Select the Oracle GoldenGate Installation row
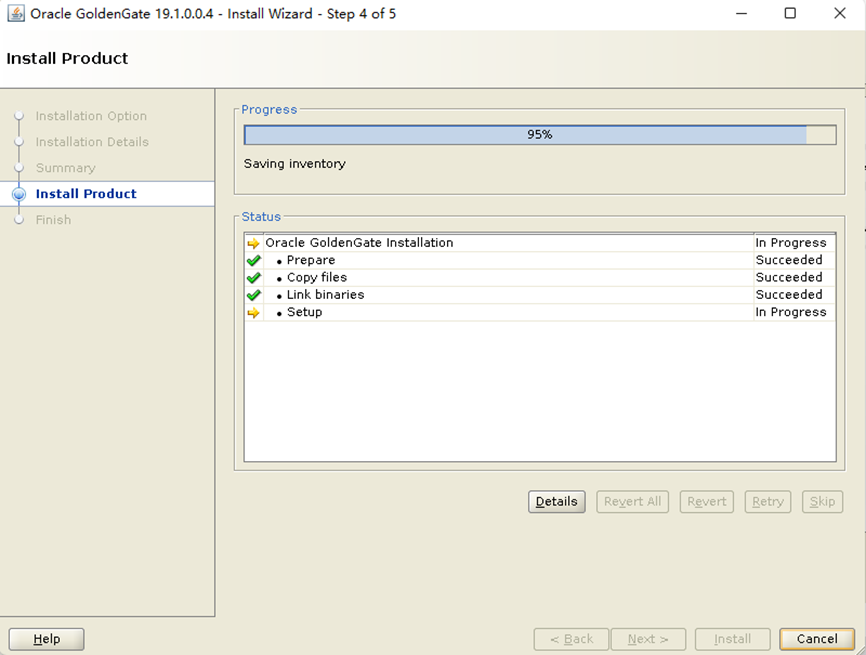Image resolution: width=866 pixels, height=655 pixels. [x=540, y=243]
